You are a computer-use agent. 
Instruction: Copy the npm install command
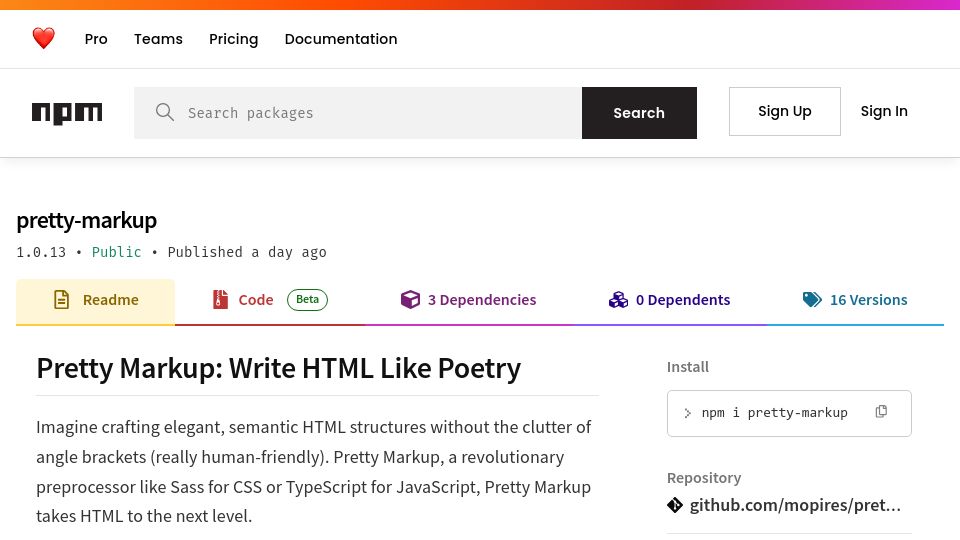[881, 412]
